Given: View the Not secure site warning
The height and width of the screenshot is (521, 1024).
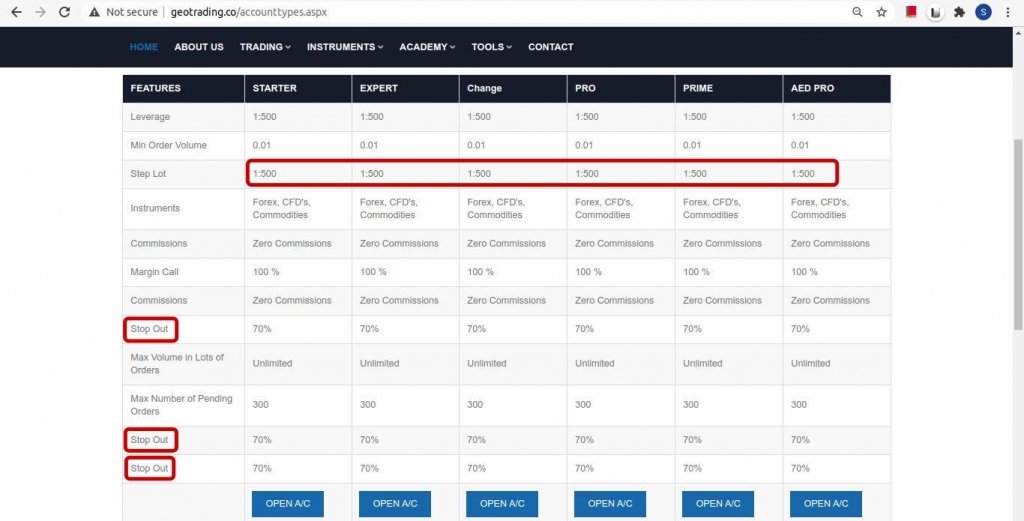Looking at the screenshot, I should (123, 12).
